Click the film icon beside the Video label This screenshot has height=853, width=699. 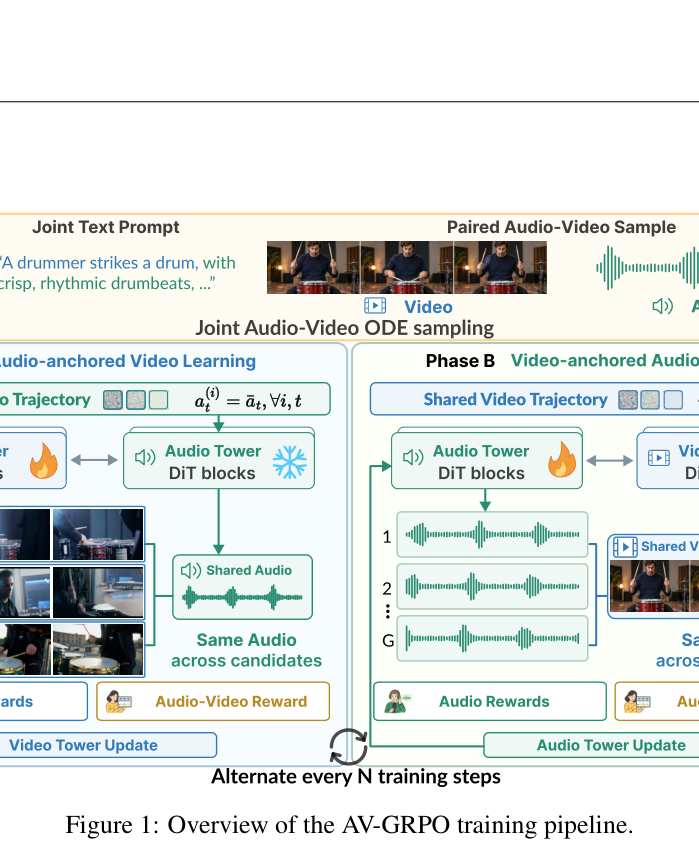coord(375,306)
